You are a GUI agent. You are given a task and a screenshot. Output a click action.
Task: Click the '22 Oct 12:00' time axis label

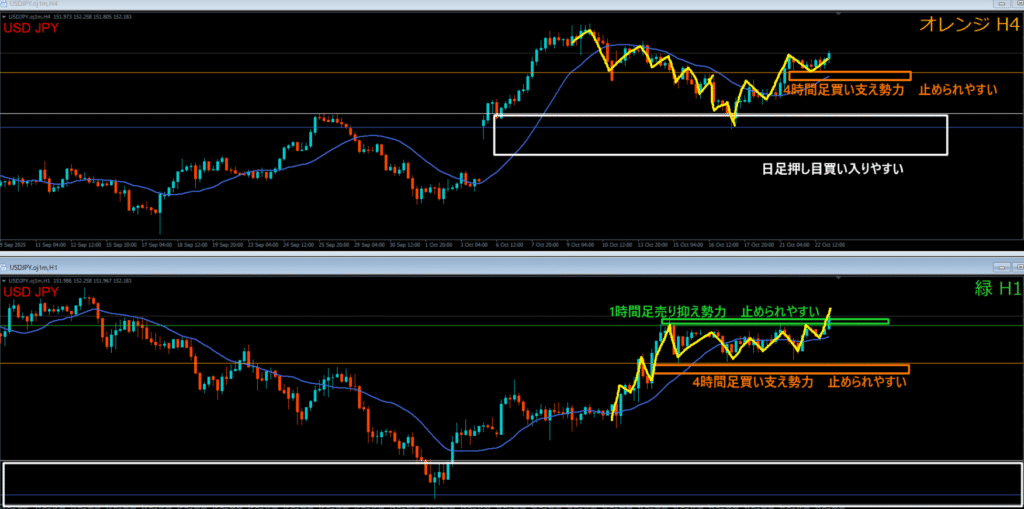point(830,245)
